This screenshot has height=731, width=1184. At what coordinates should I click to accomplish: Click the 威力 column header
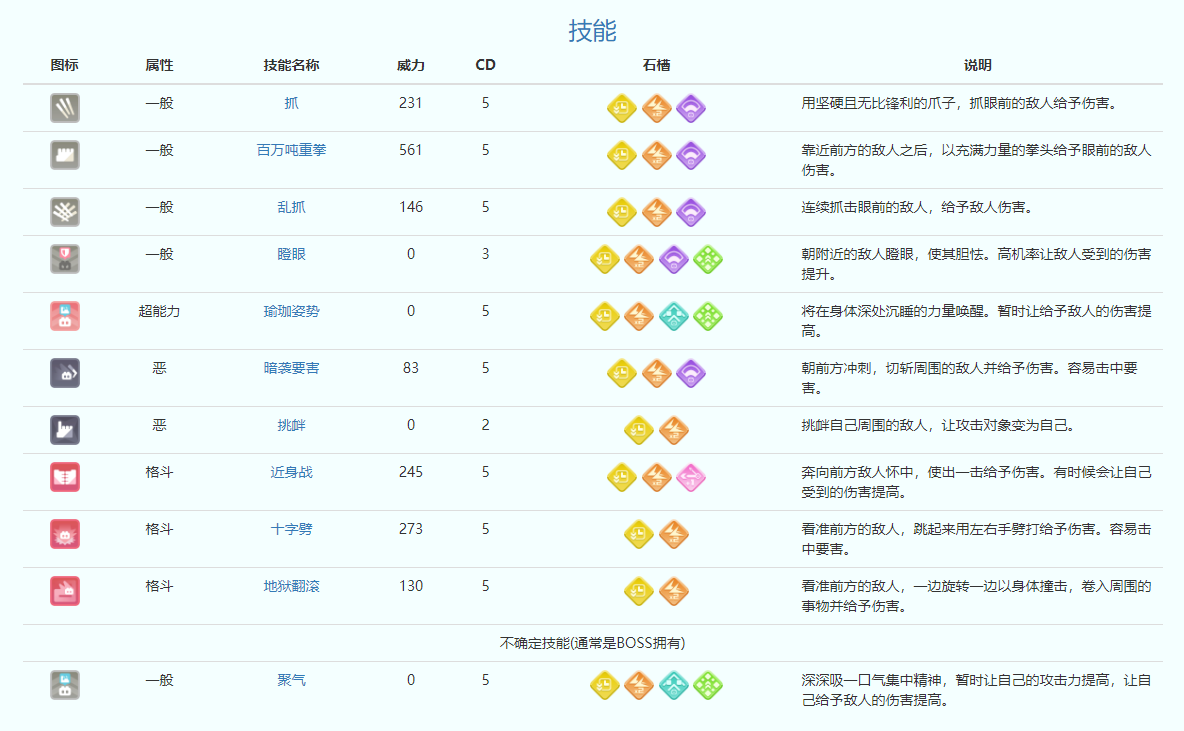pos(411,65)
